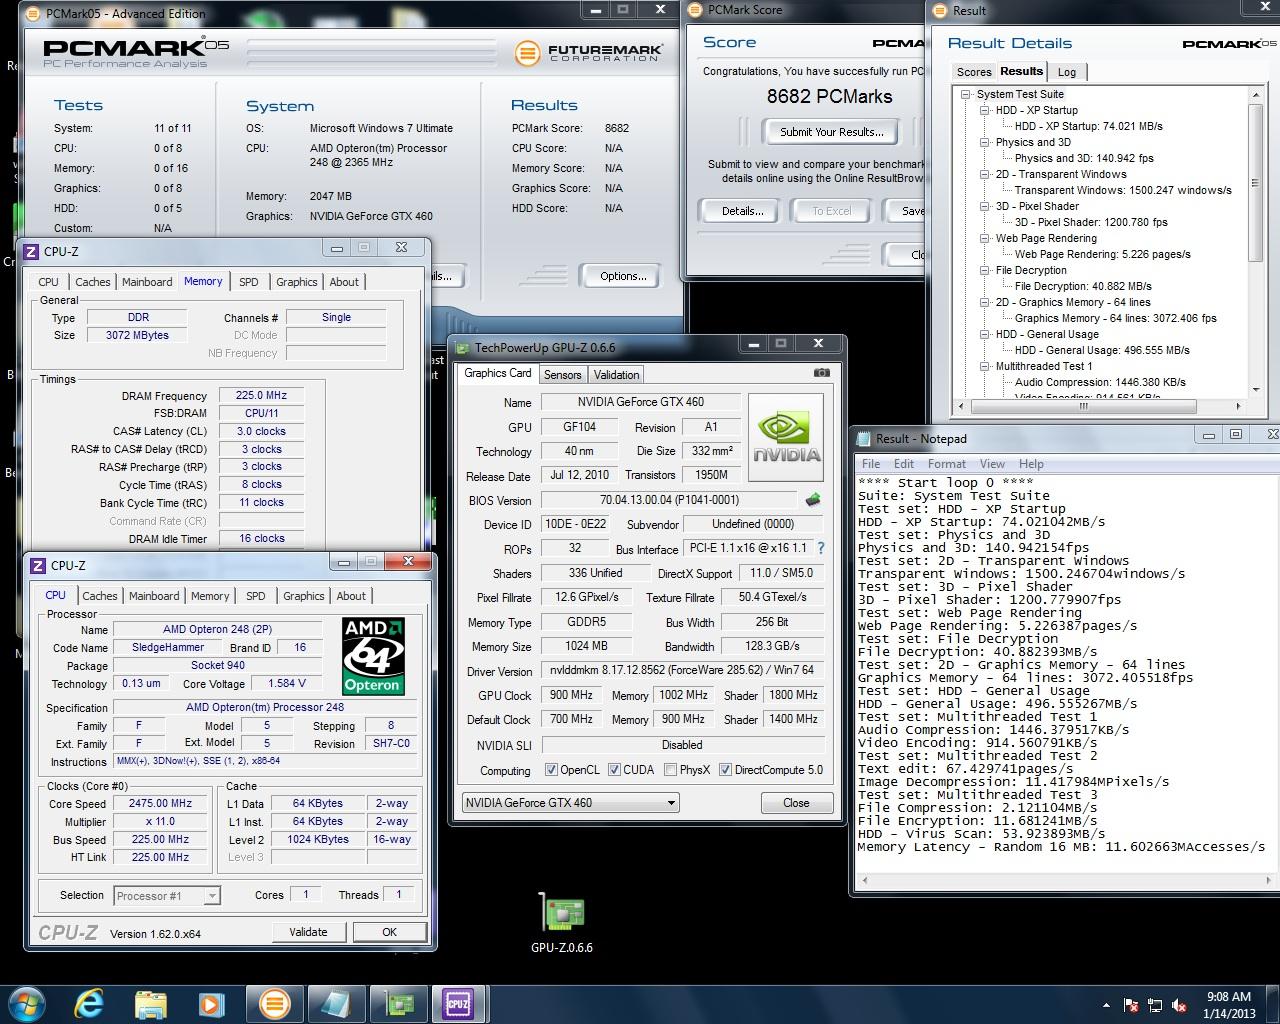Collapse the System Test Suite tree node

tap(966, 95)
